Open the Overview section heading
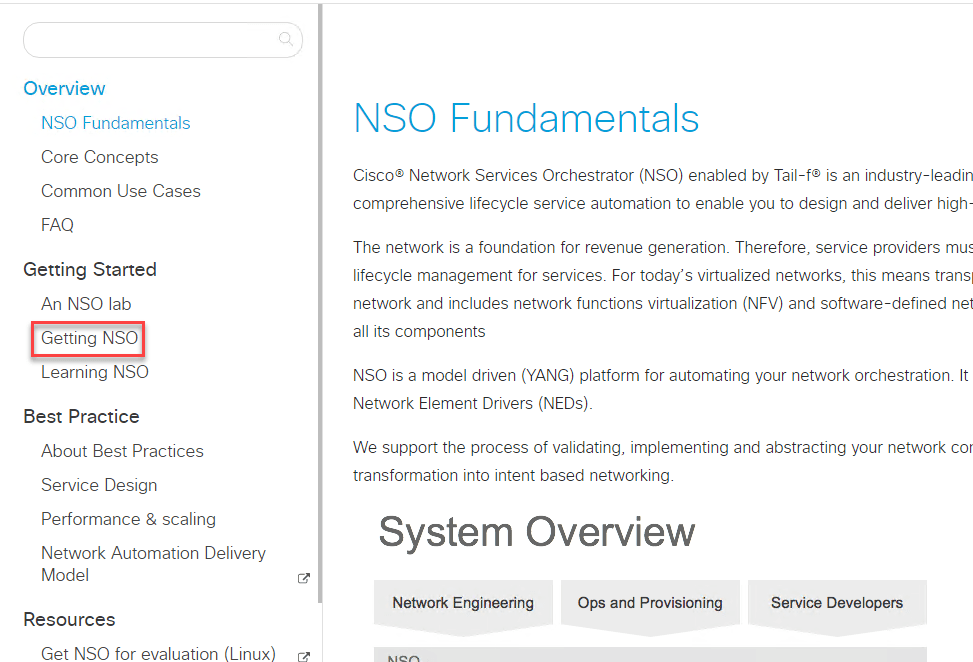The image size is (973, 662). 64,89
